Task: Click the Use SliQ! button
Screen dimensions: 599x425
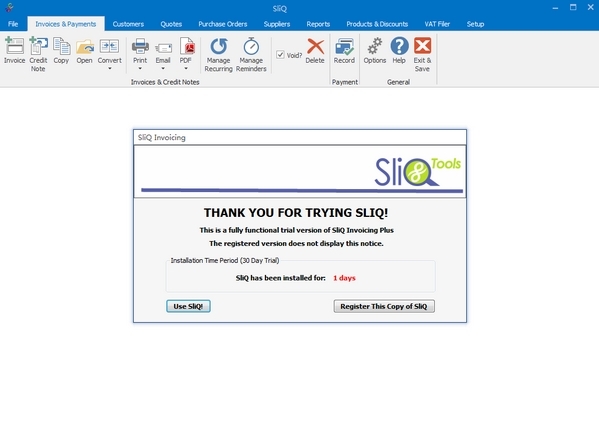Action: point(188,306)
